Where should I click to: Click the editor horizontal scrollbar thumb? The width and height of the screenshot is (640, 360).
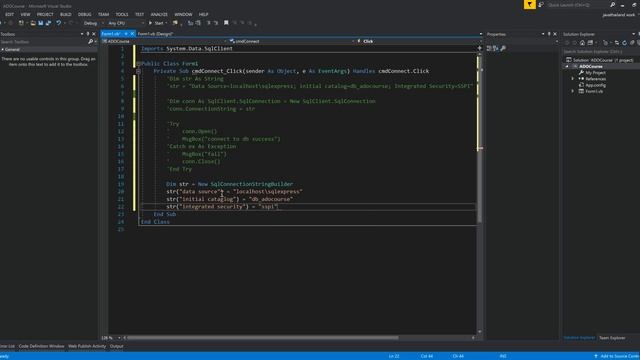pyautogui.click(x=262, y=338)
